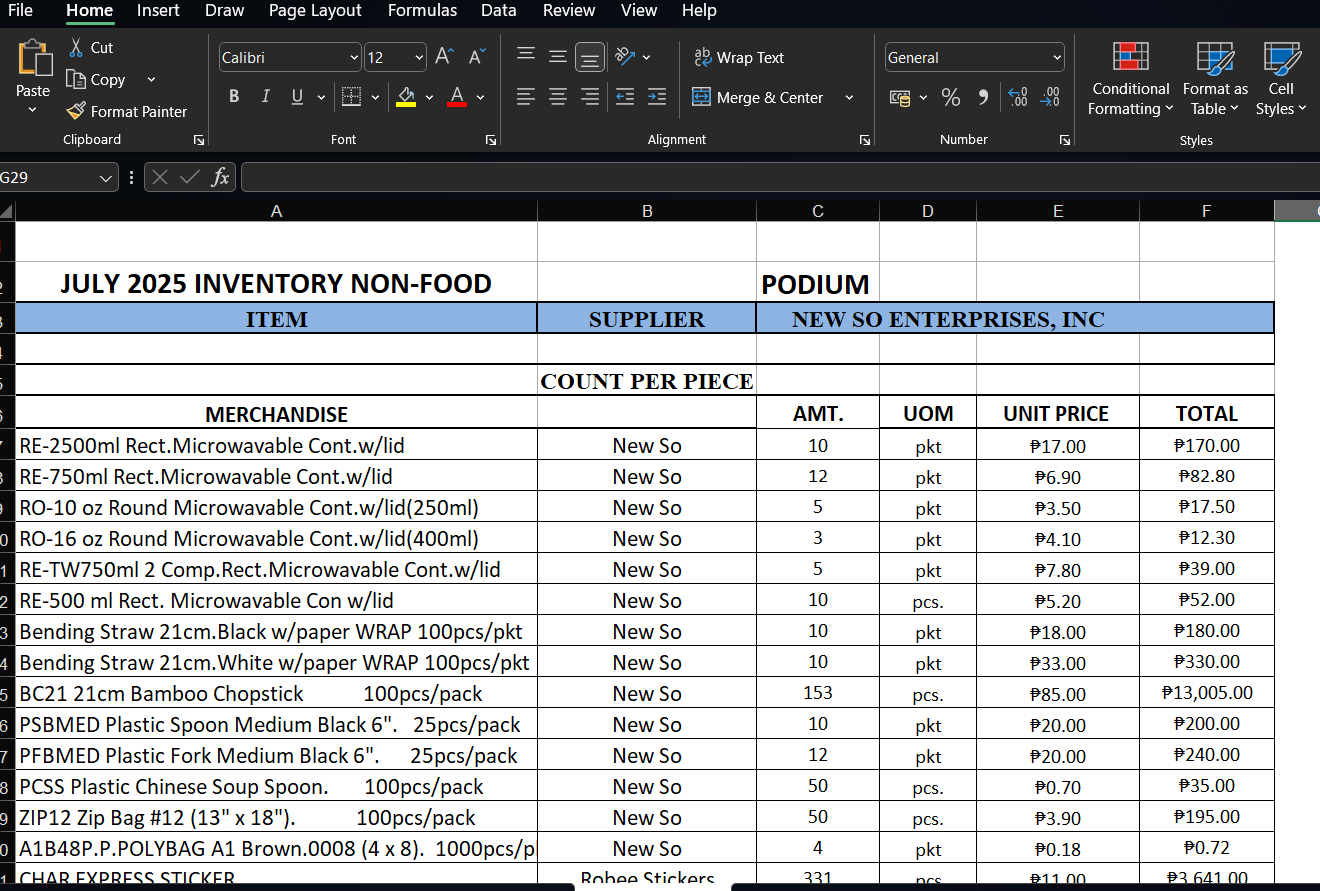Expand the Paste options arrow
1320x891 pixels.
tap(33, 109)
